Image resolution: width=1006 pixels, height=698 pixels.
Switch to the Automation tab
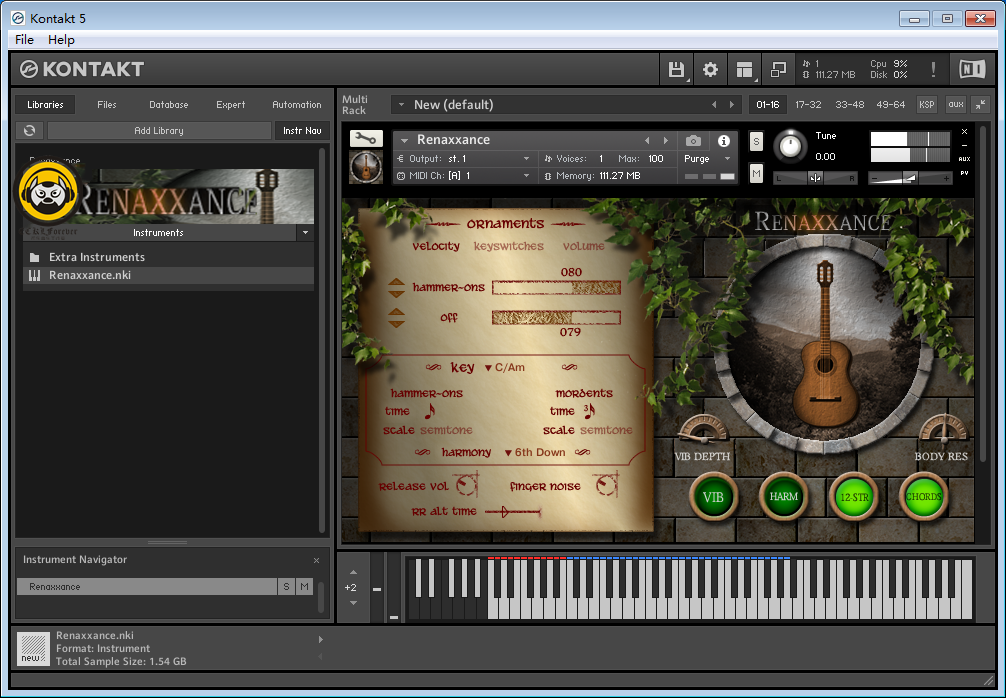297,105
